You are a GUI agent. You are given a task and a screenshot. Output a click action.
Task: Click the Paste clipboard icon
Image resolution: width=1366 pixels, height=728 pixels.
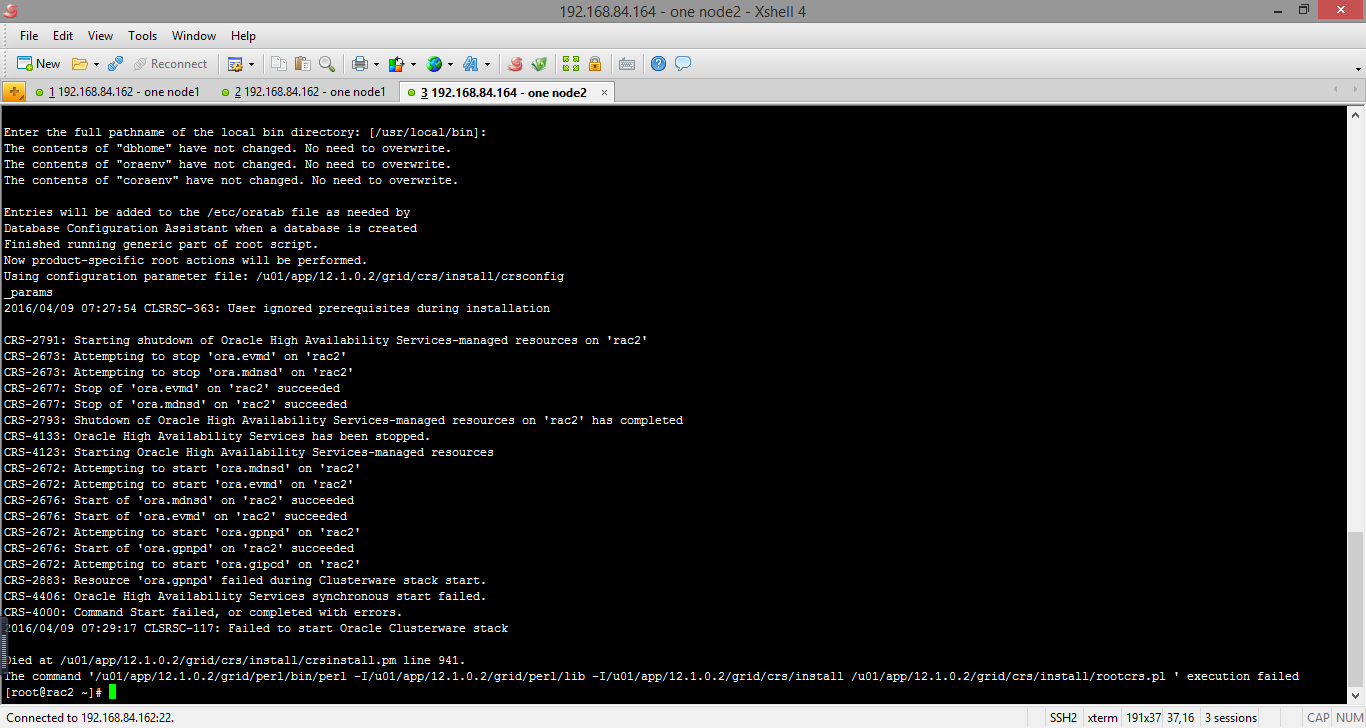tap(303, 64)
